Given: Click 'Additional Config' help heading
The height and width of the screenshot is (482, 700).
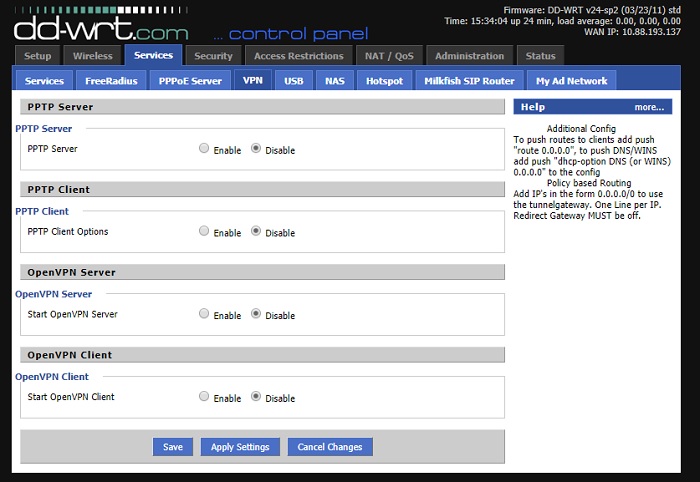Looking at the screenshot, I should [x=581, y=129].
